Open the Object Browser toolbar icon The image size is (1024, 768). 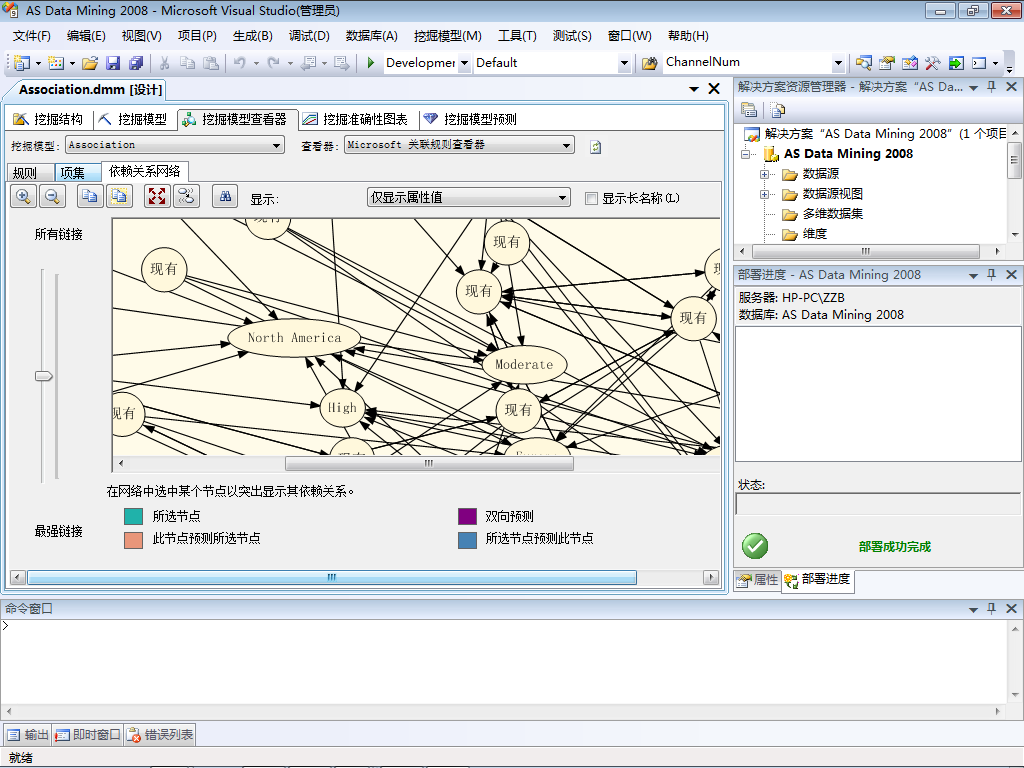(x=909, y=63)
